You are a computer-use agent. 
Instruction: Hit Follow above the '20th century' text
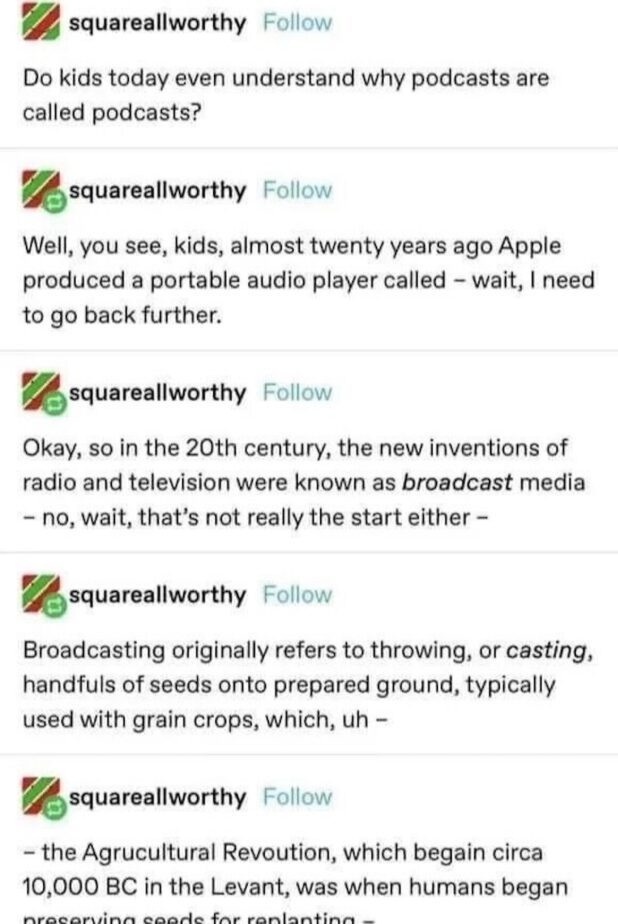(x=297, y=392)
